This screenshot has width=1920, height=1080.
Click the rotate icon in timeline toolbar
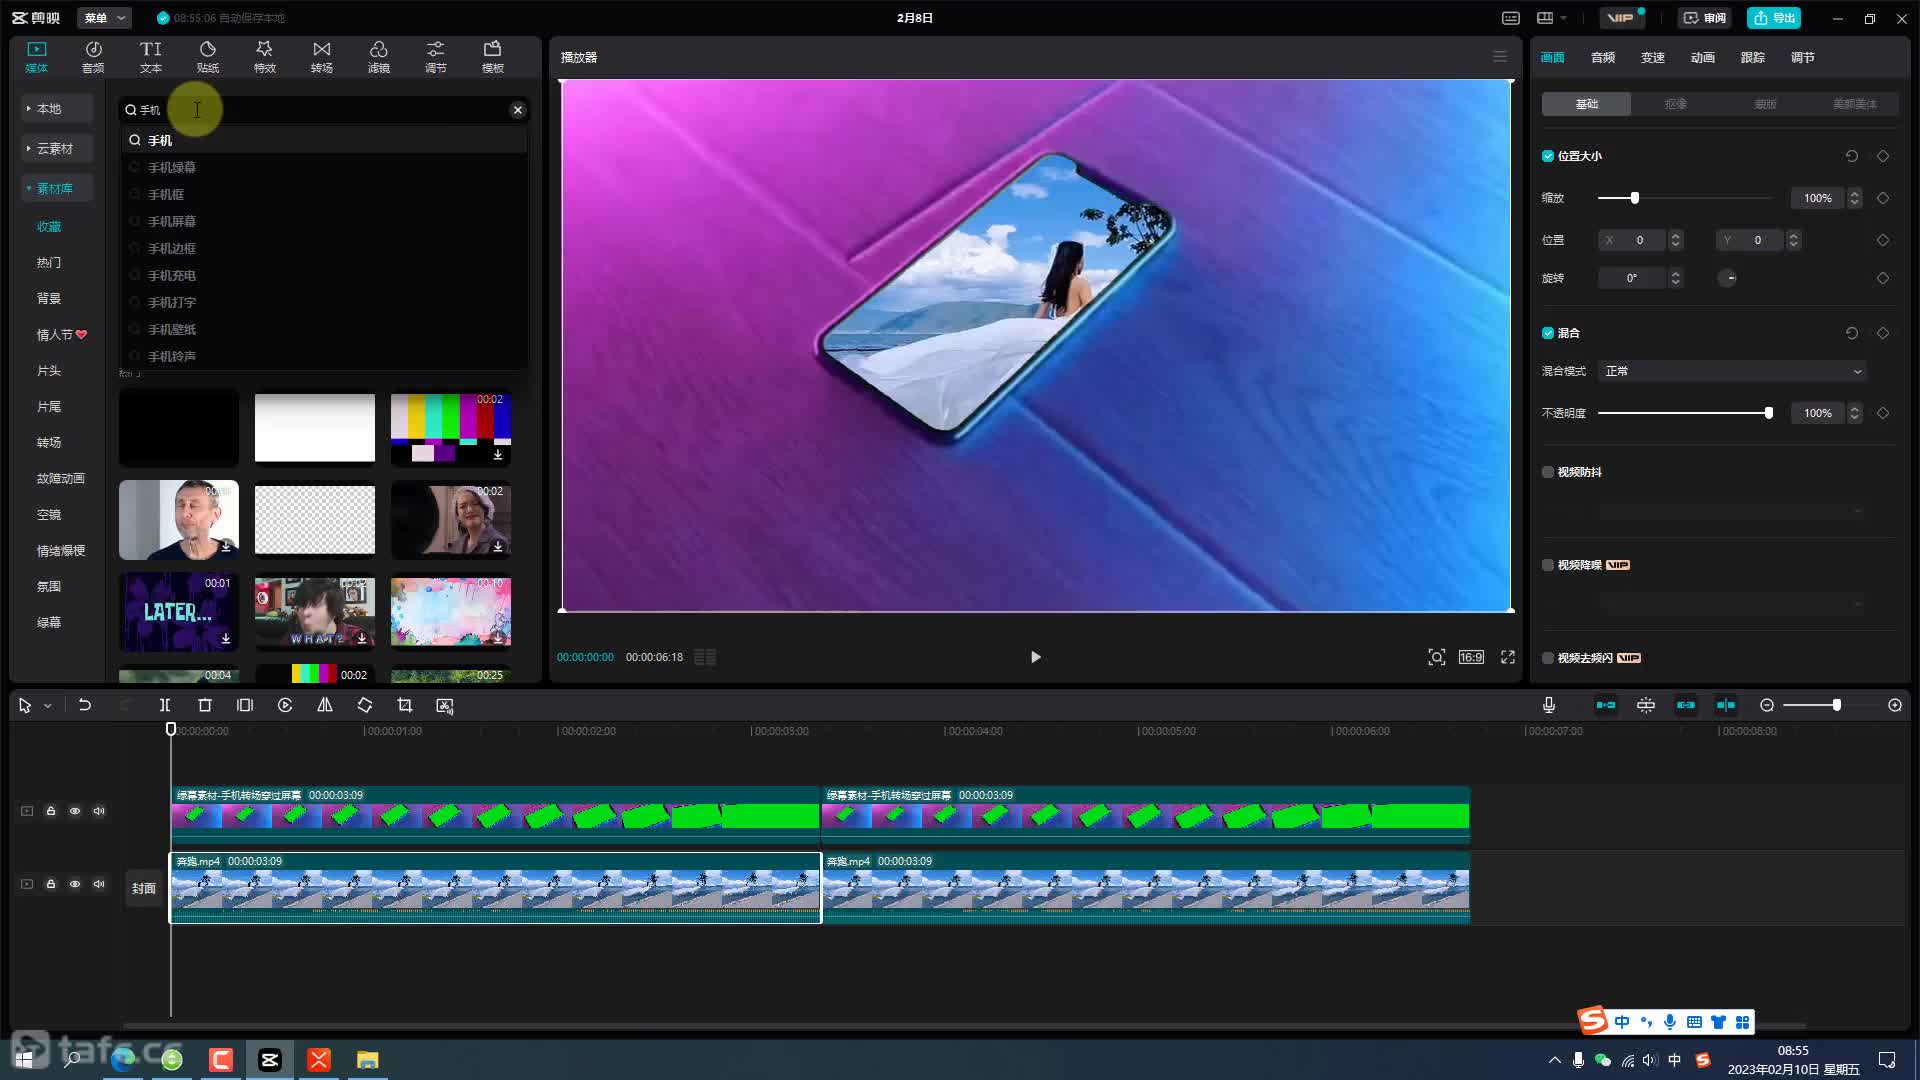click(x=365, y=705)
